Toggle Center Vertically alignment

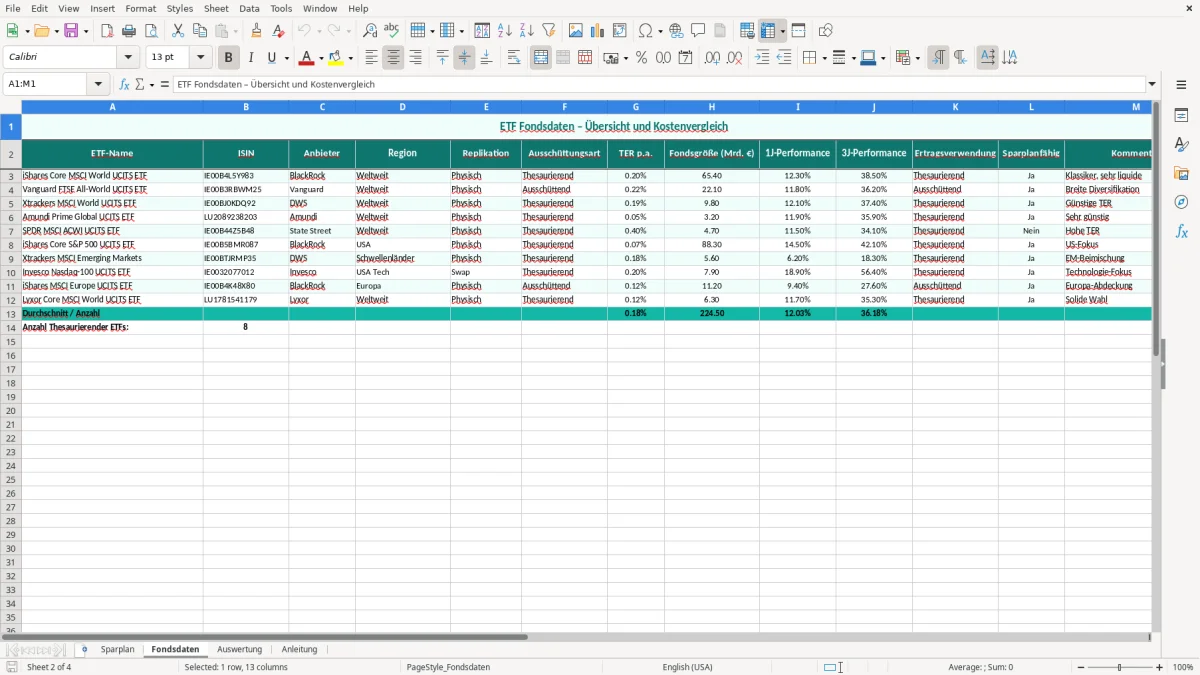pos(464,58)
